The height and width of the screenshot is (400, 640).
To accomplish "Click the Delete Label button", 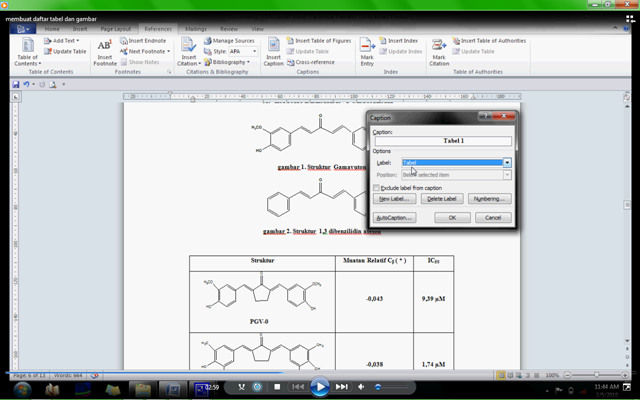I will (x=442, y=199).
